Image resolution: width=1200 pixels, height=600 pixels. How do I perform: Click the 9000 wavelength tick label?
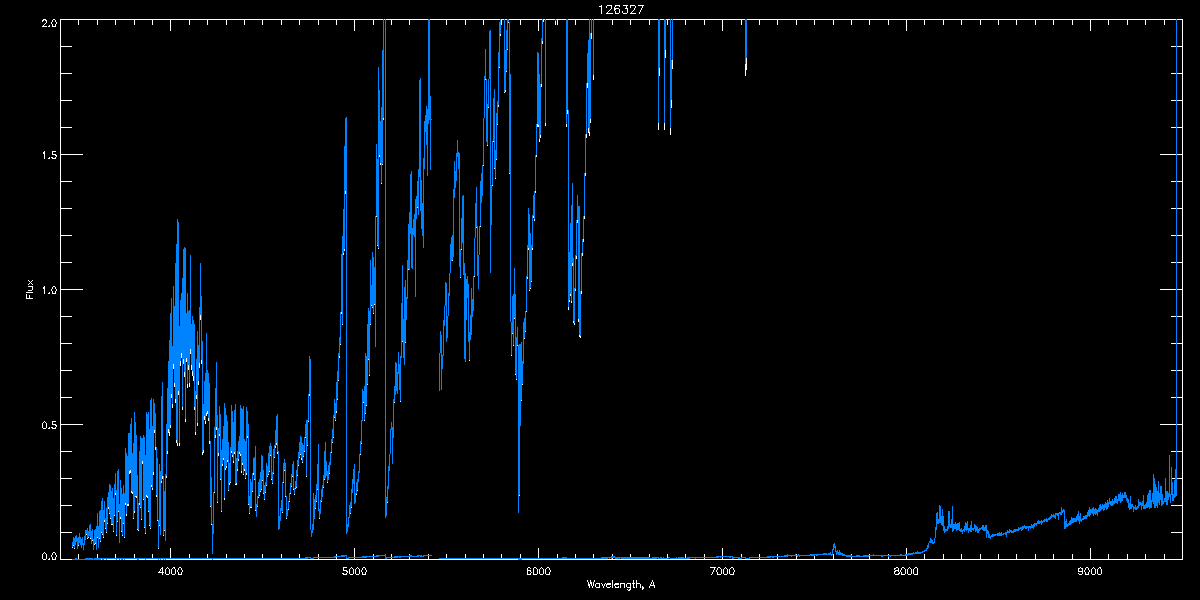tap(1090, 571)
